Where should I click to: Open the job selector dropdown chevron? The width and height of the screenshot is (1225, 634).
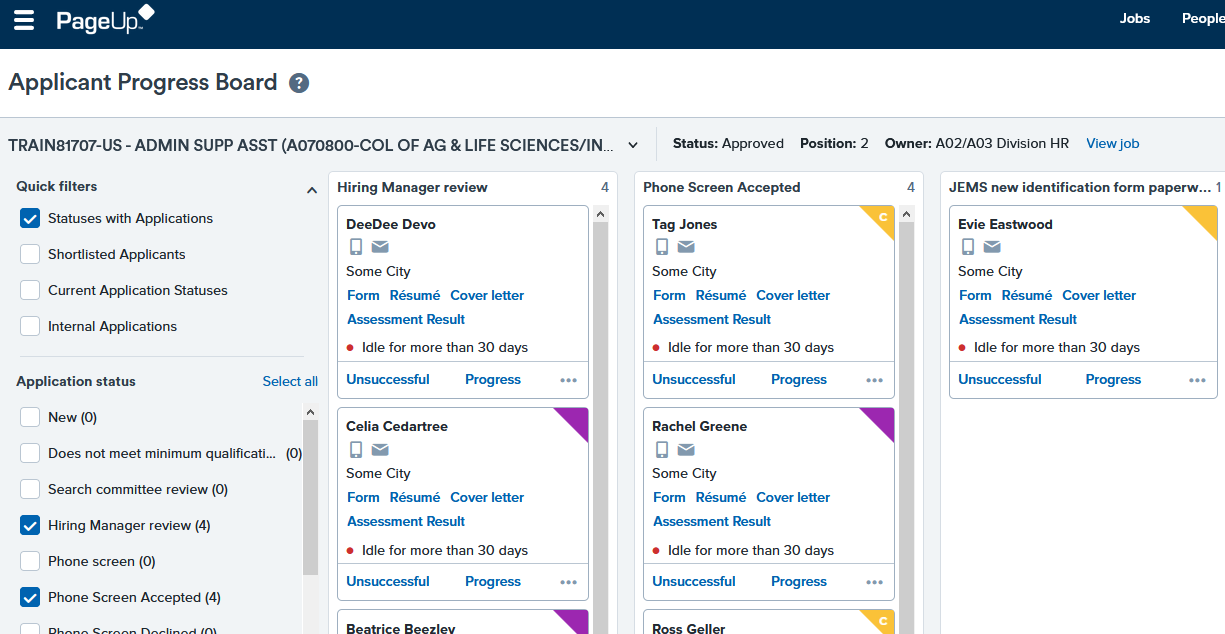(633, 145)
